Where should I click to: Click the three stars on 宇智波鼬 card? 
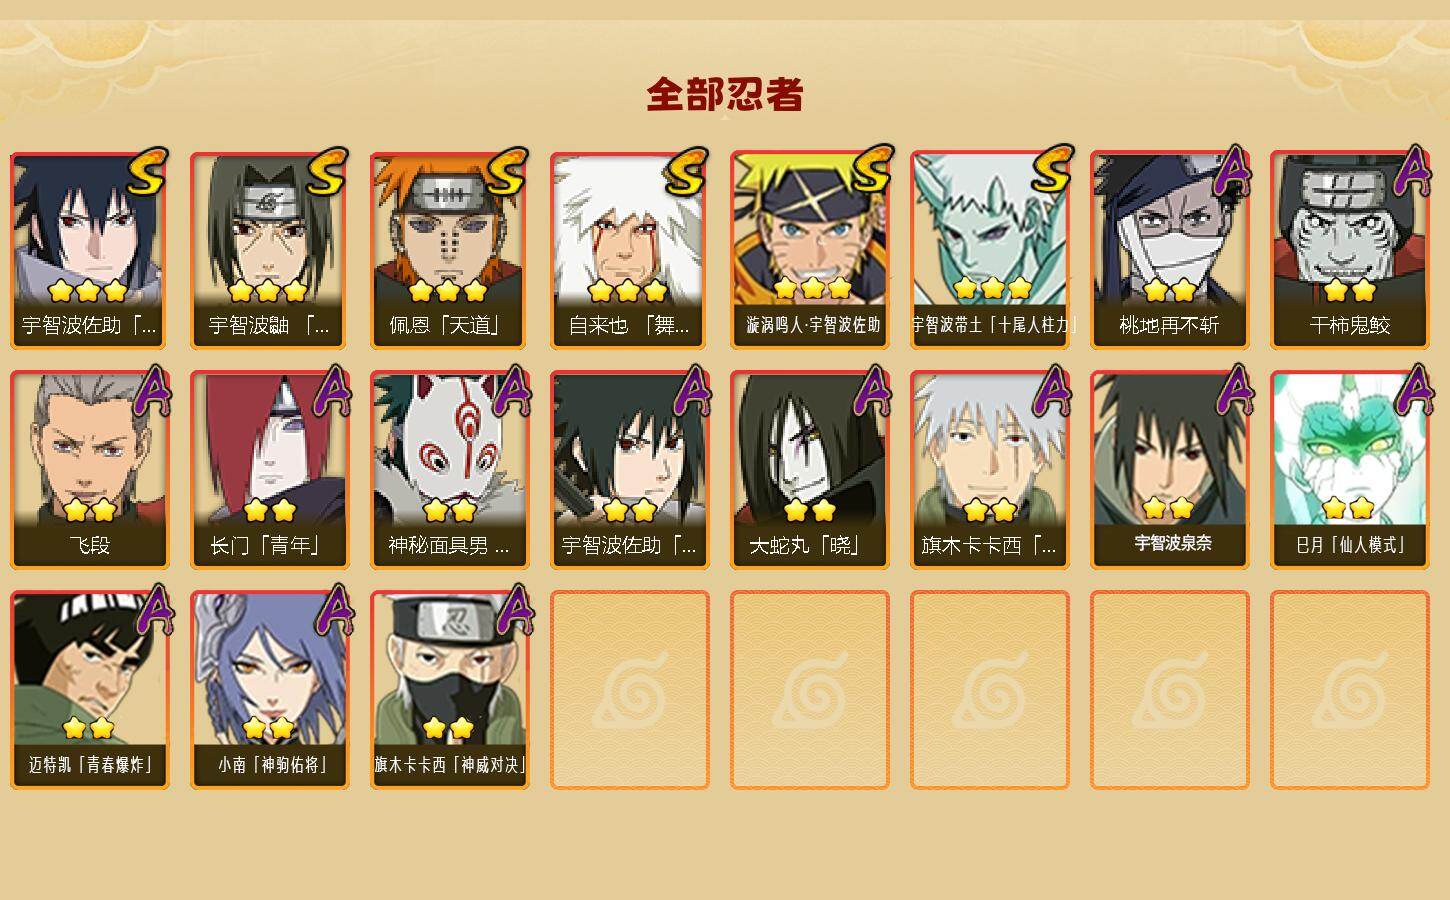tap(267, 291)
